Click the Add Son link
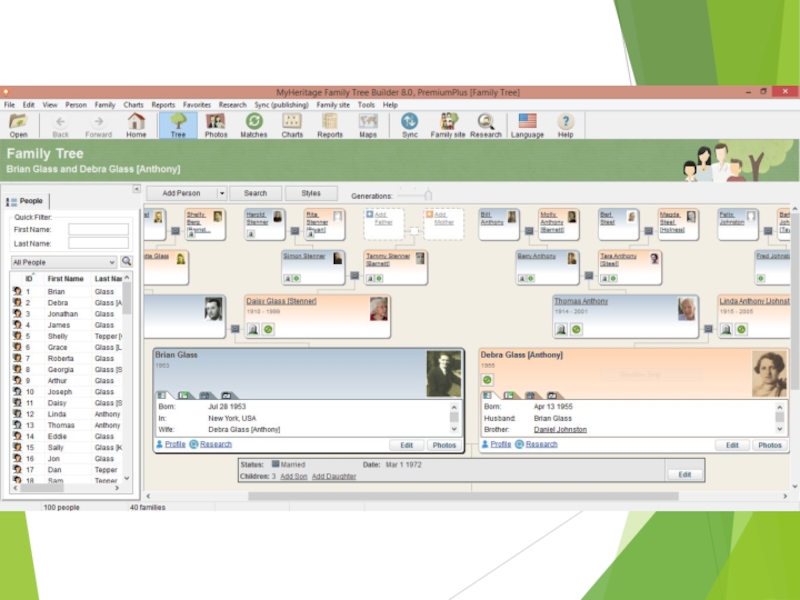Image resolution: width=800 pixels, height=600 pixels. click(x=294, y=476)
